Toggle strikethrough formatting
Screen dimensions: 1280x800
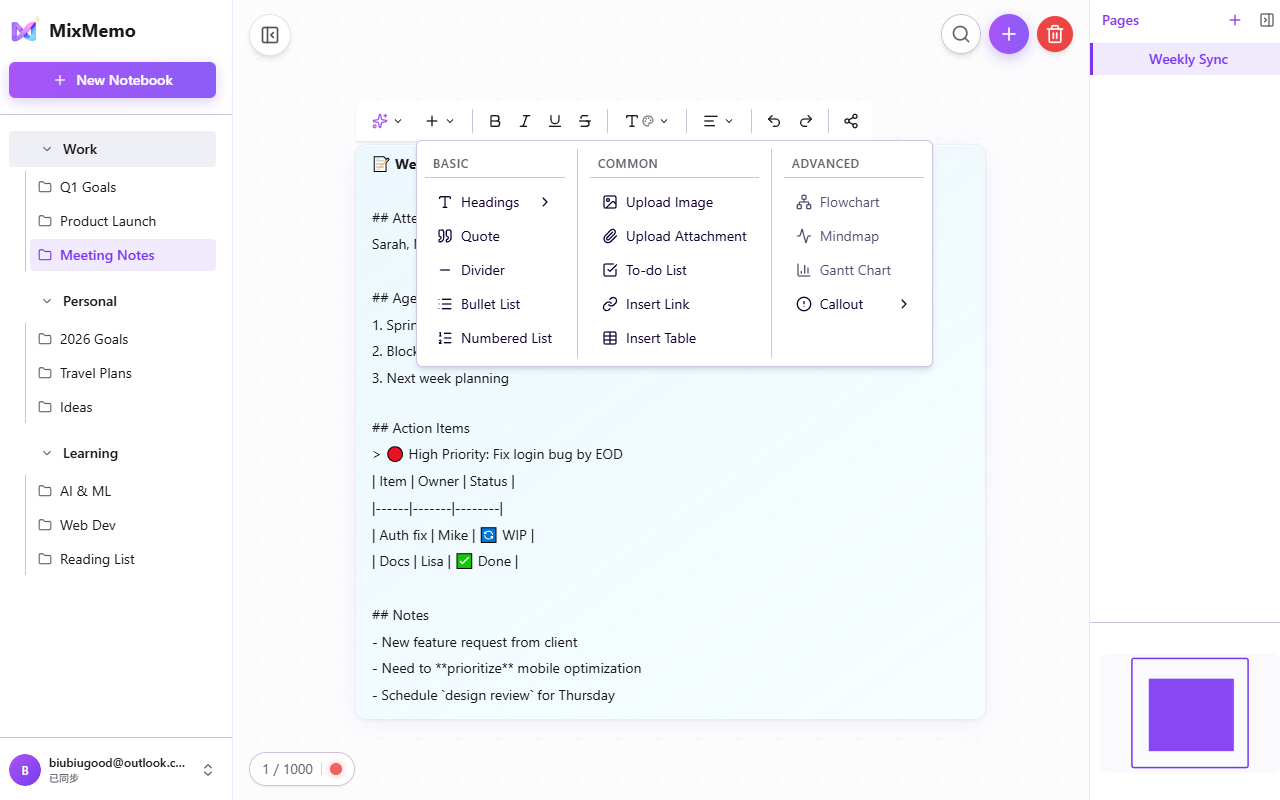coord(585,121)
